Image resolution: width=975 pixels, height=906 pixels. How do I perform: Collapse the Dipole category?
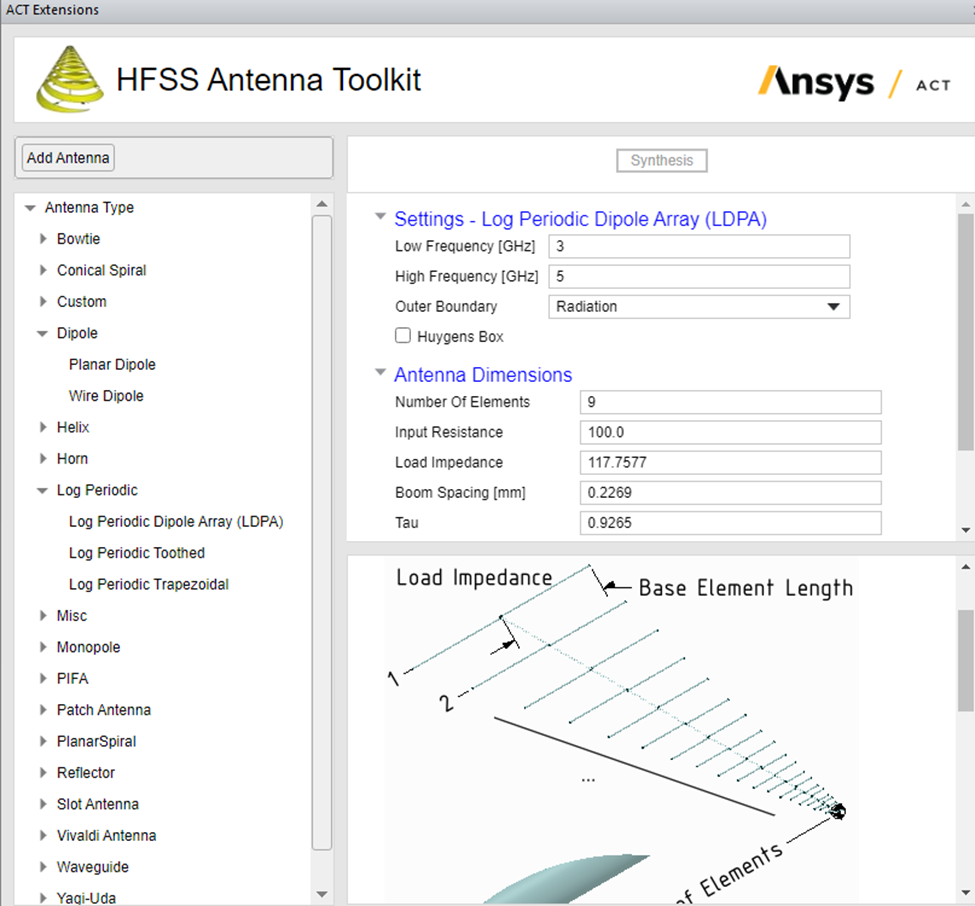coord(42,332)
